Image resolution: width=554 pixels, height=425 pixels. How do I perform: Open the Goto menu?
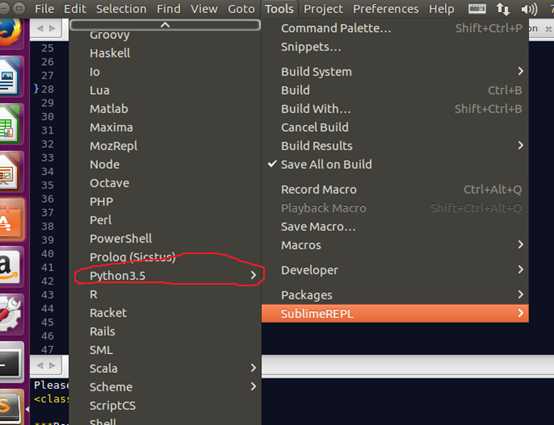241,9
